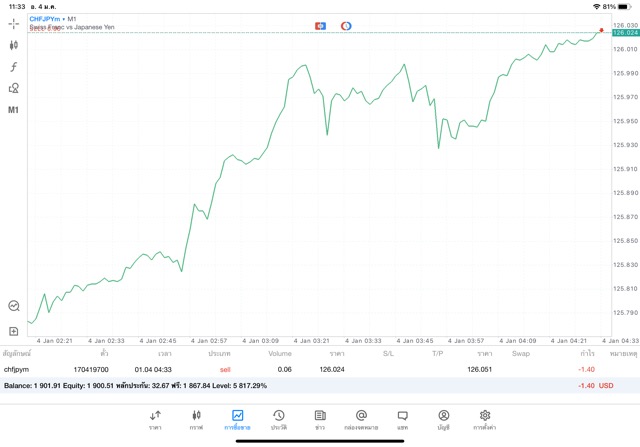
Task: Open the chart objects shapes tool
Action: pos(13,88)
